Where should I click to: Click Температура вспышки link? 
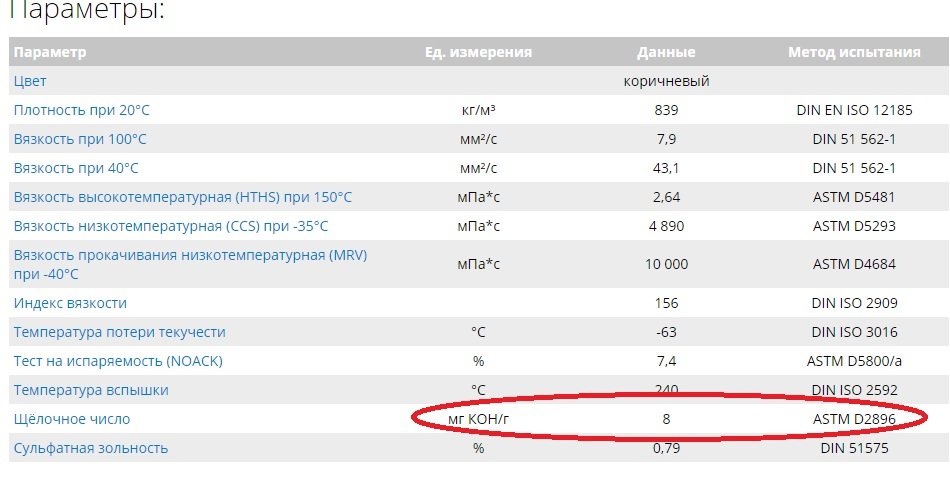[x=91, y=390]
